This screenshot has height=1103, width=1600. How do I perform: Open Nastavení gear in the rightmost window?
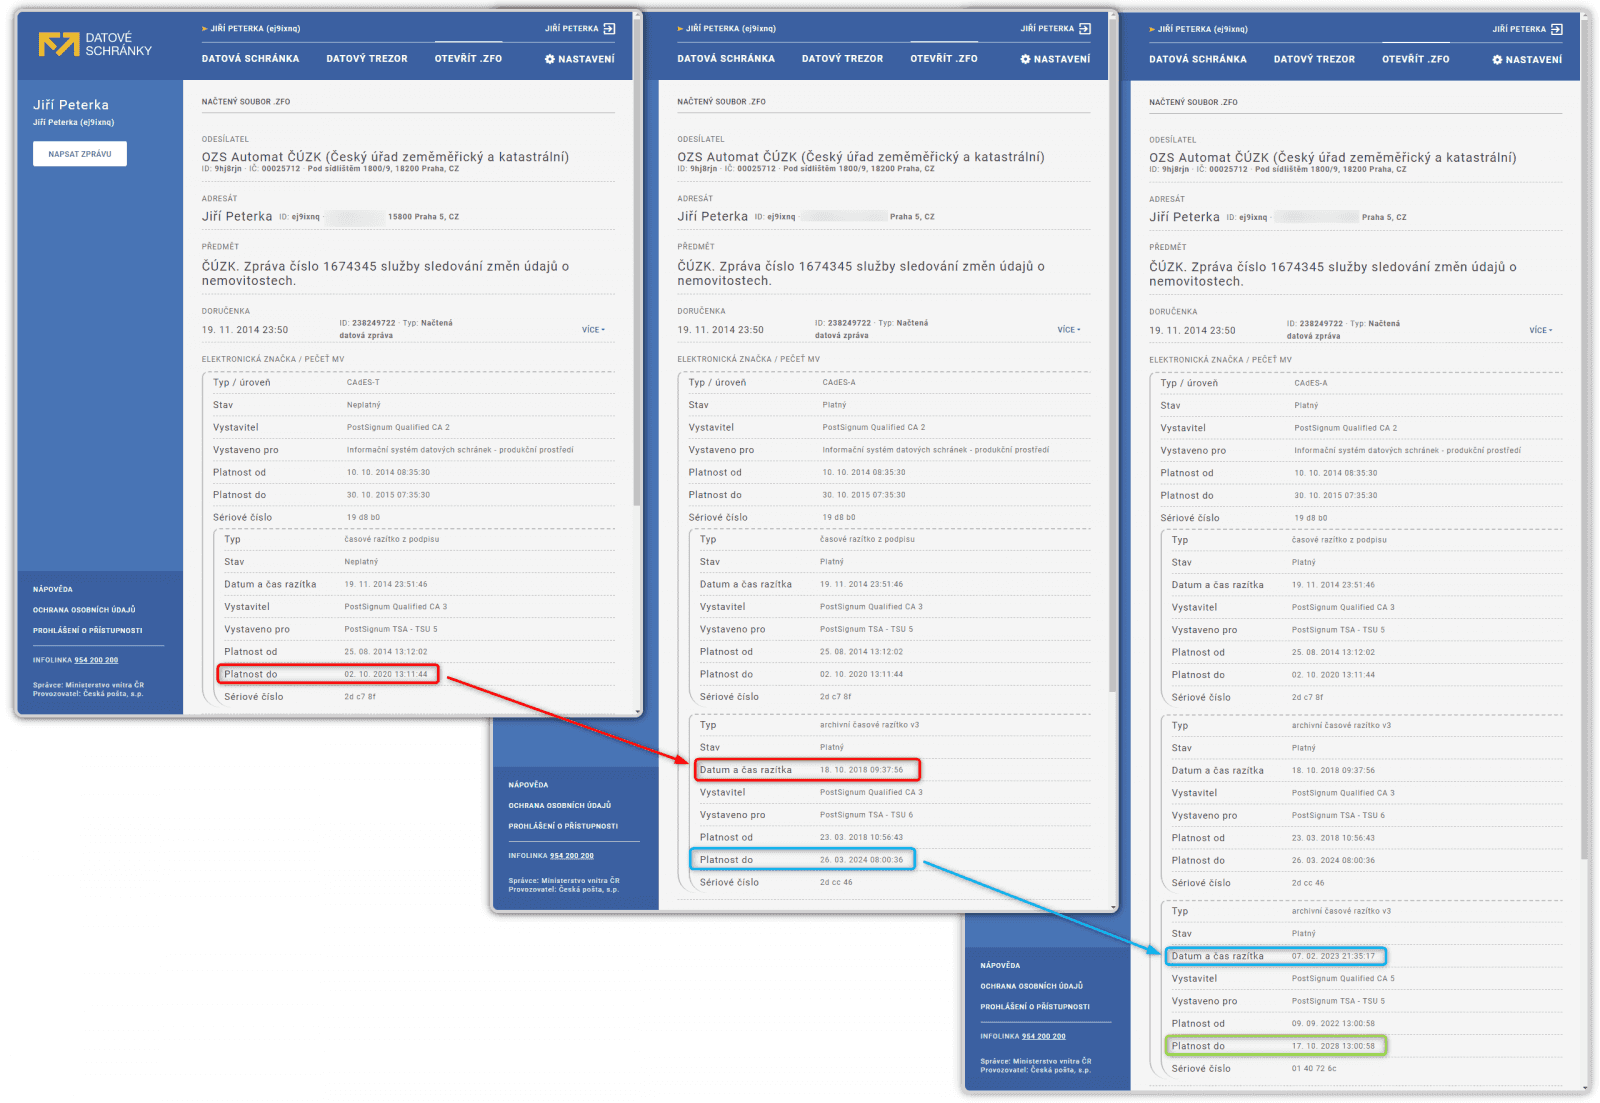coord(1497,60)
